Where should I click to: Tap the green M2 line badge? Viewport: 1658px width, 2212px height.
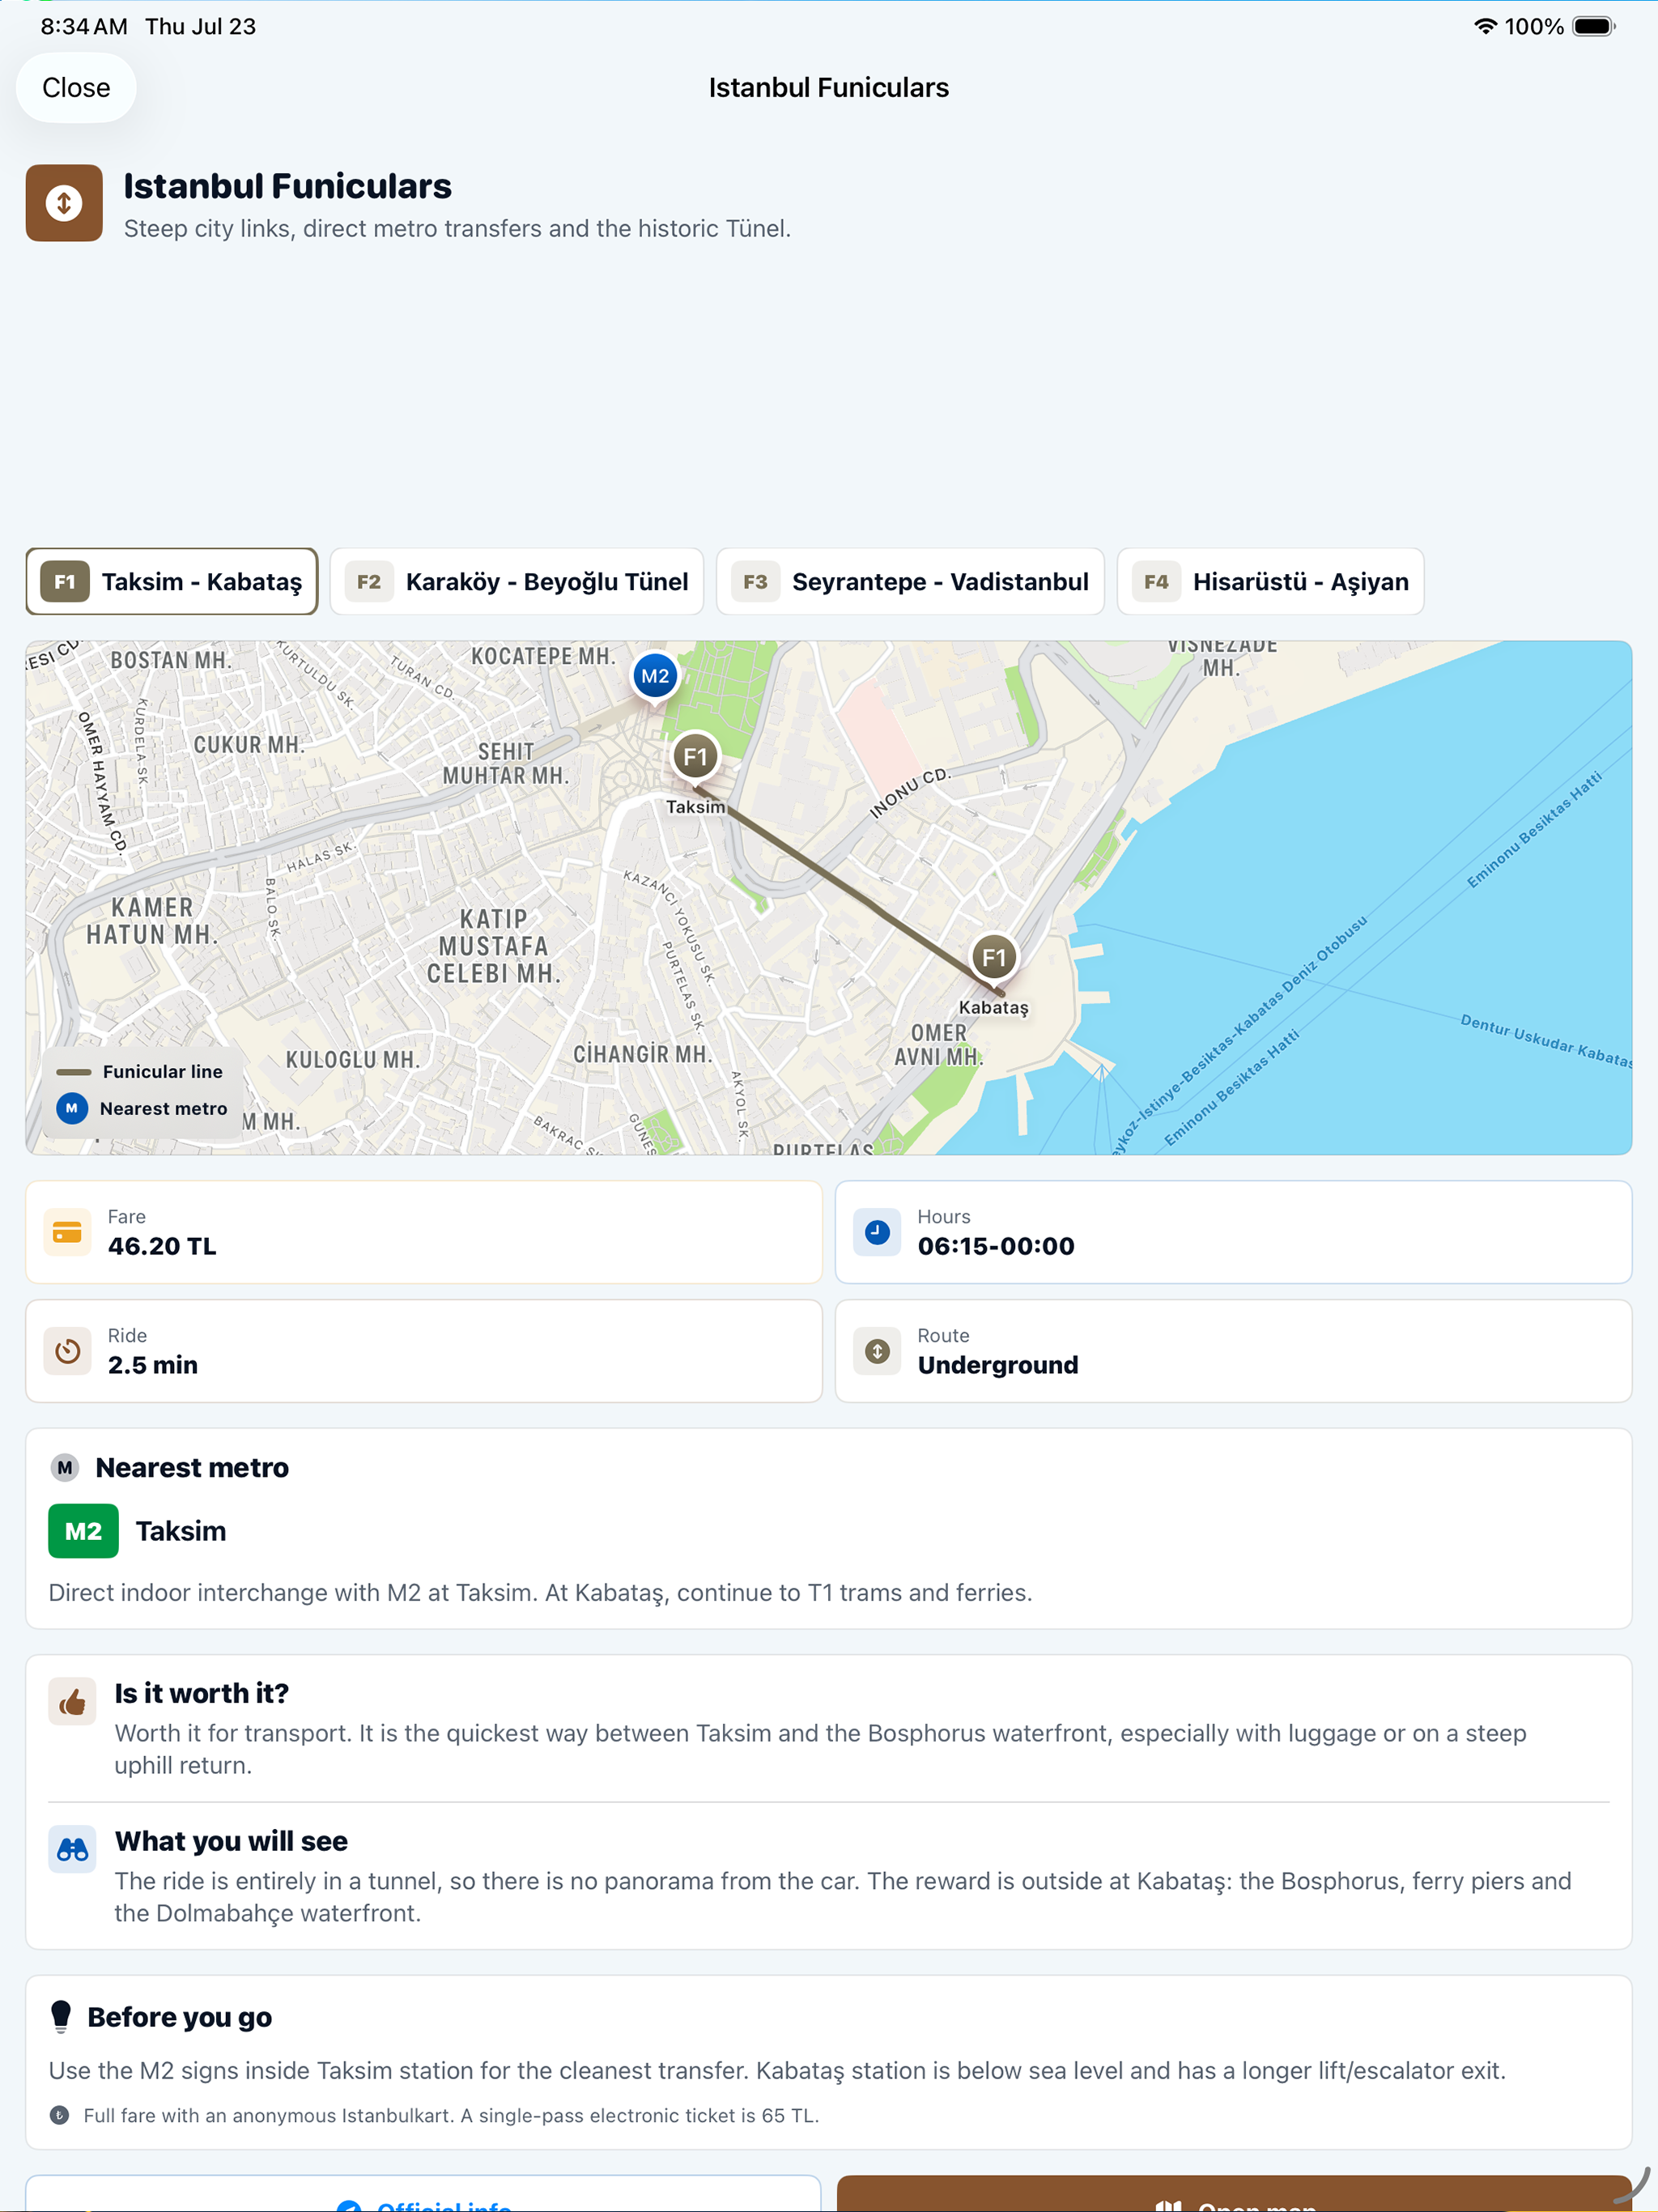click(83, 1531)
